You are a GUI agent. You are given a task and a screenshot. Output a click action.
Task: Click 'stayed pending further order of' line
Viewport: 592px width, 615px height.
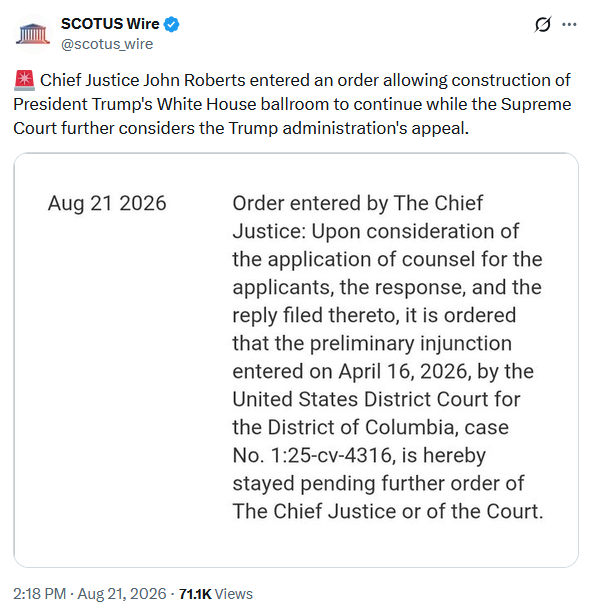378,484
